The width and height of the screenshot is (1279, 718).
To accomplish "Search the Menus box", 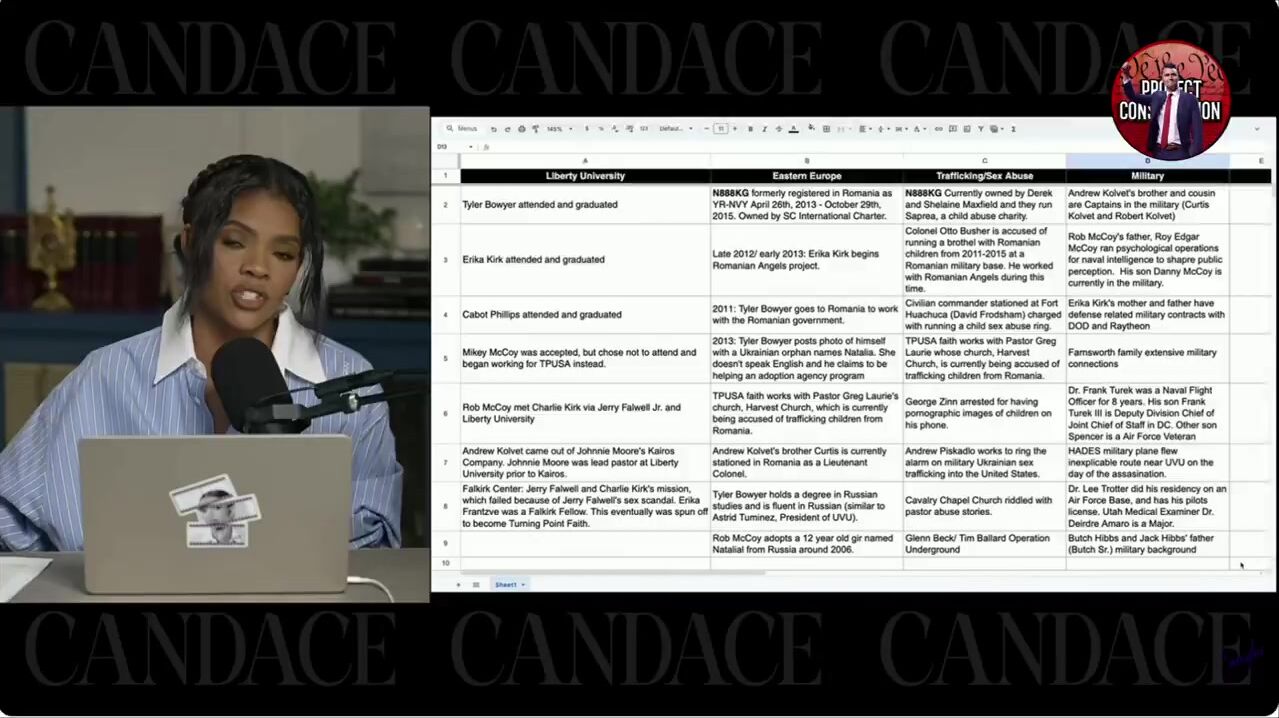I will (466, 129).
